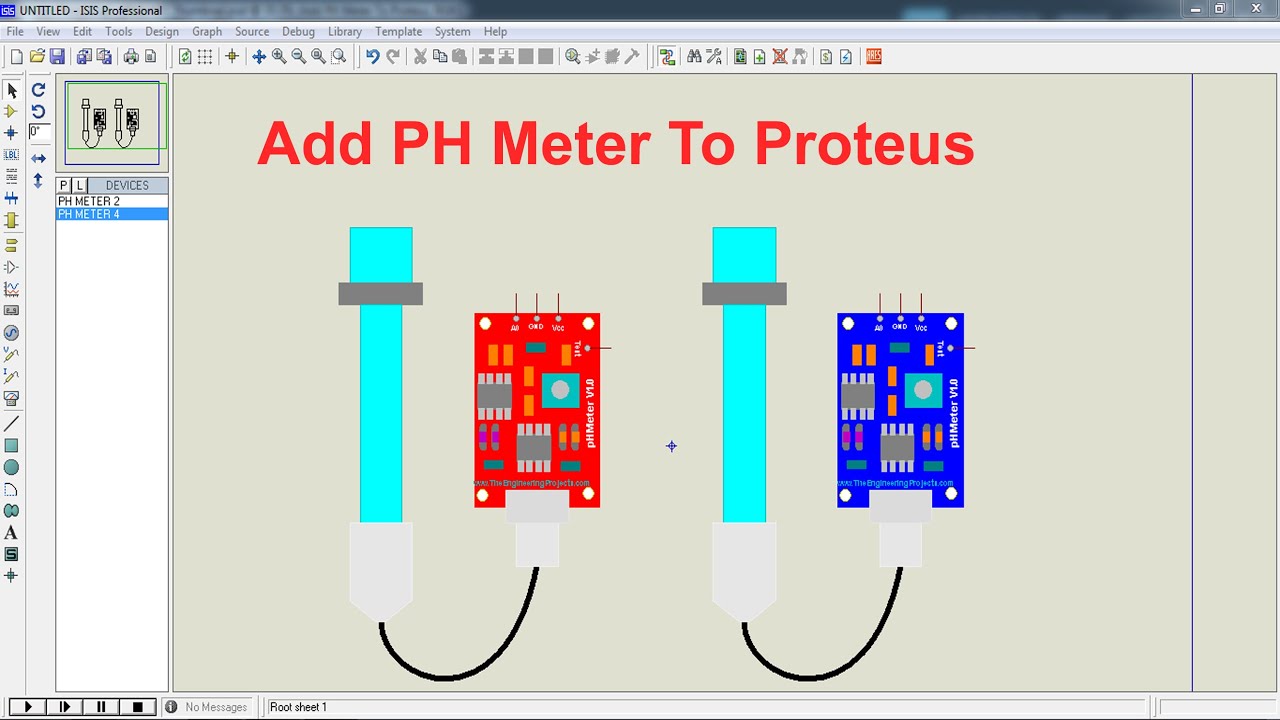Zoom out of the schematic
Screen dimensions: 1280x720
point(298,57)
